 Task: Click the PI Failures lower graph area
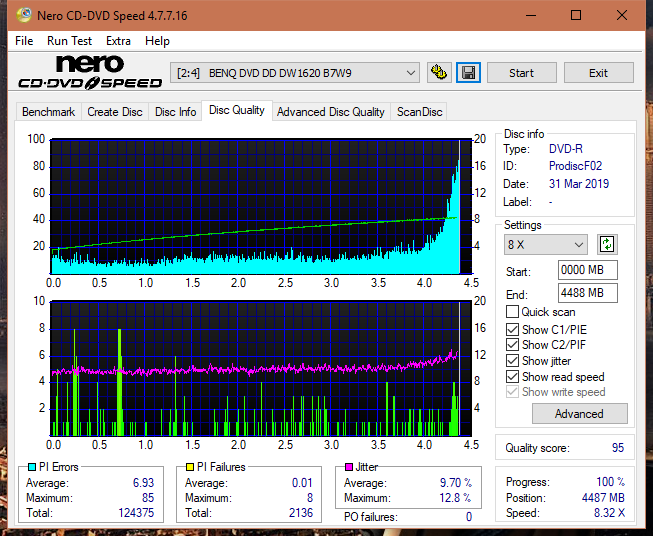[x=261, y=368]
